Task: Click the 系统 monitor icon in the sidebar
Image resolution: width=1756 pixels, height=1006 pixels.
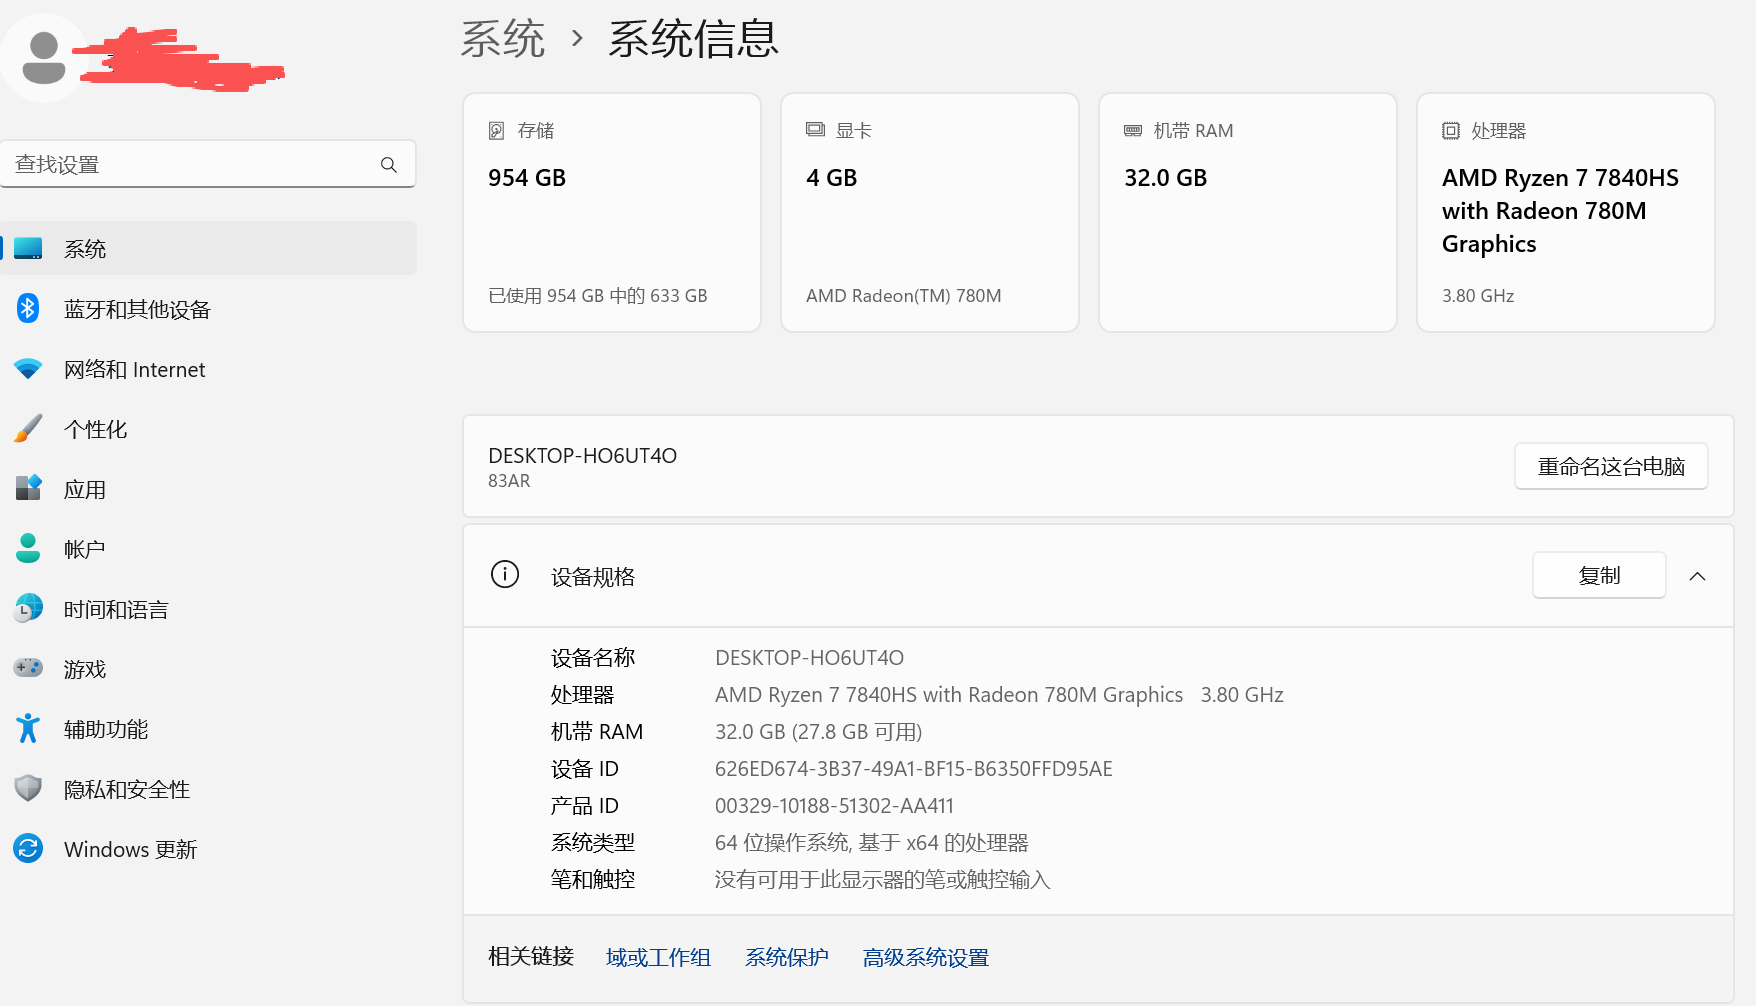Action: (x=28, y=248)
